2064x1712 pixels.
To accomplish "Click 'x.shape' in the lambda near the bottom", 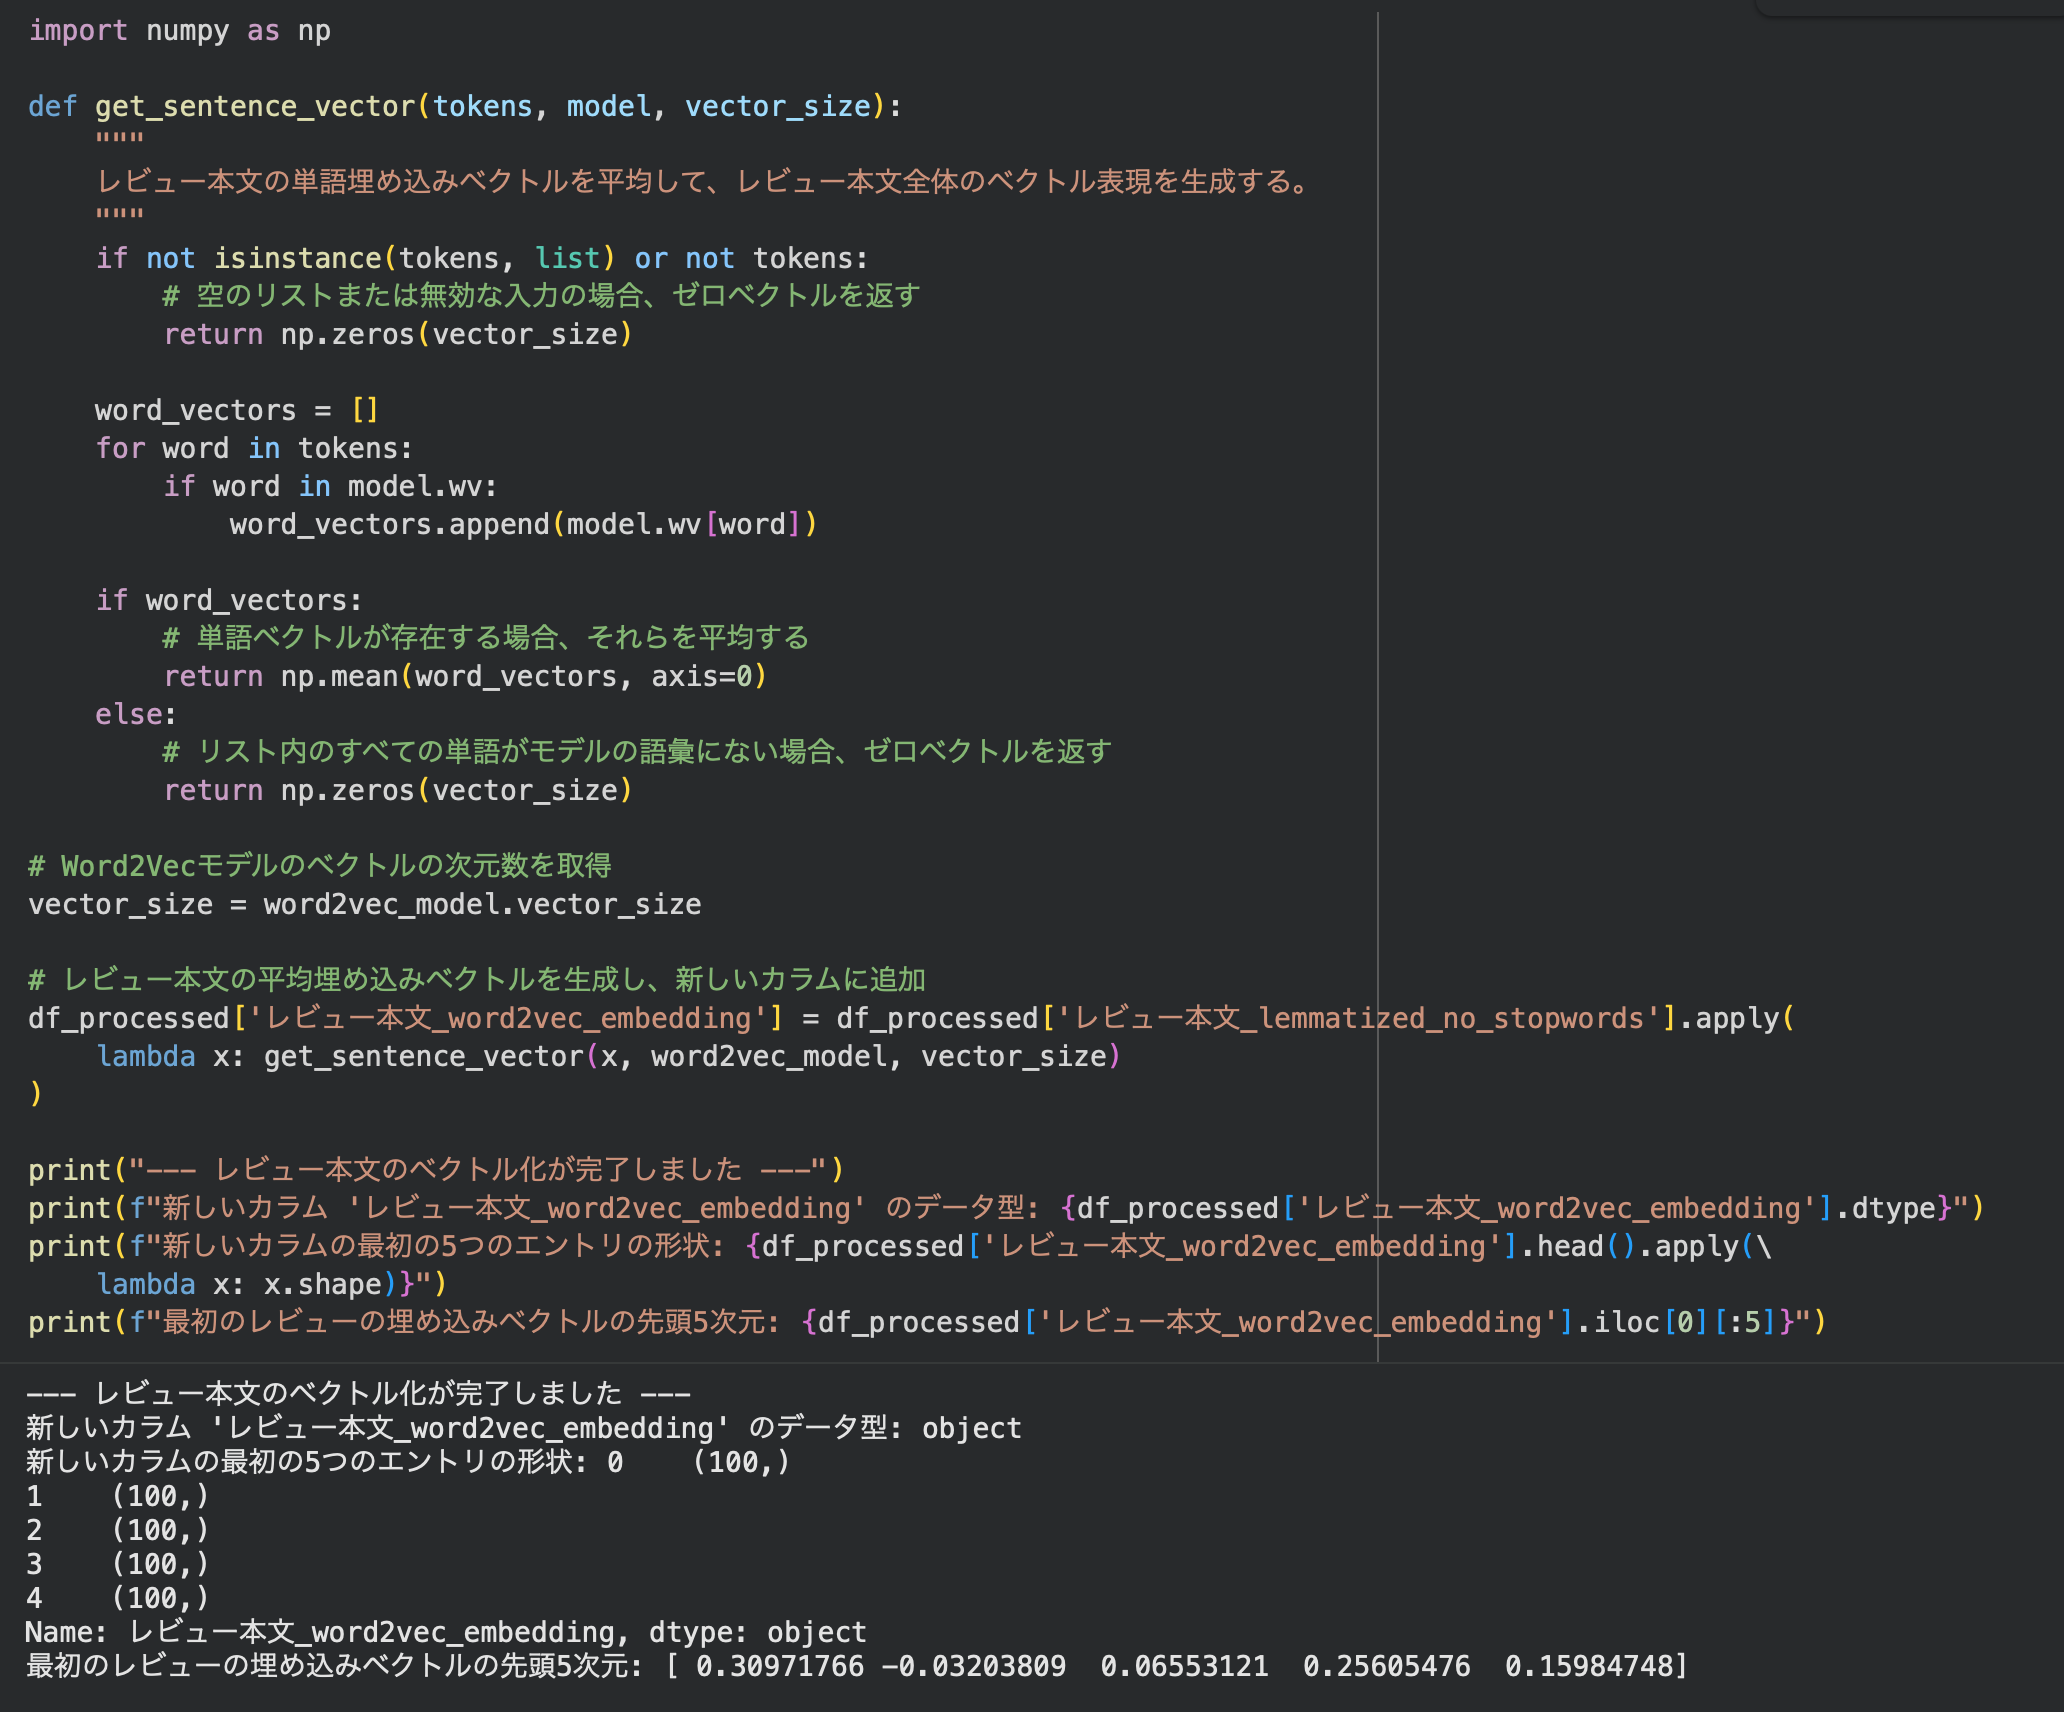I will 323,1285.
